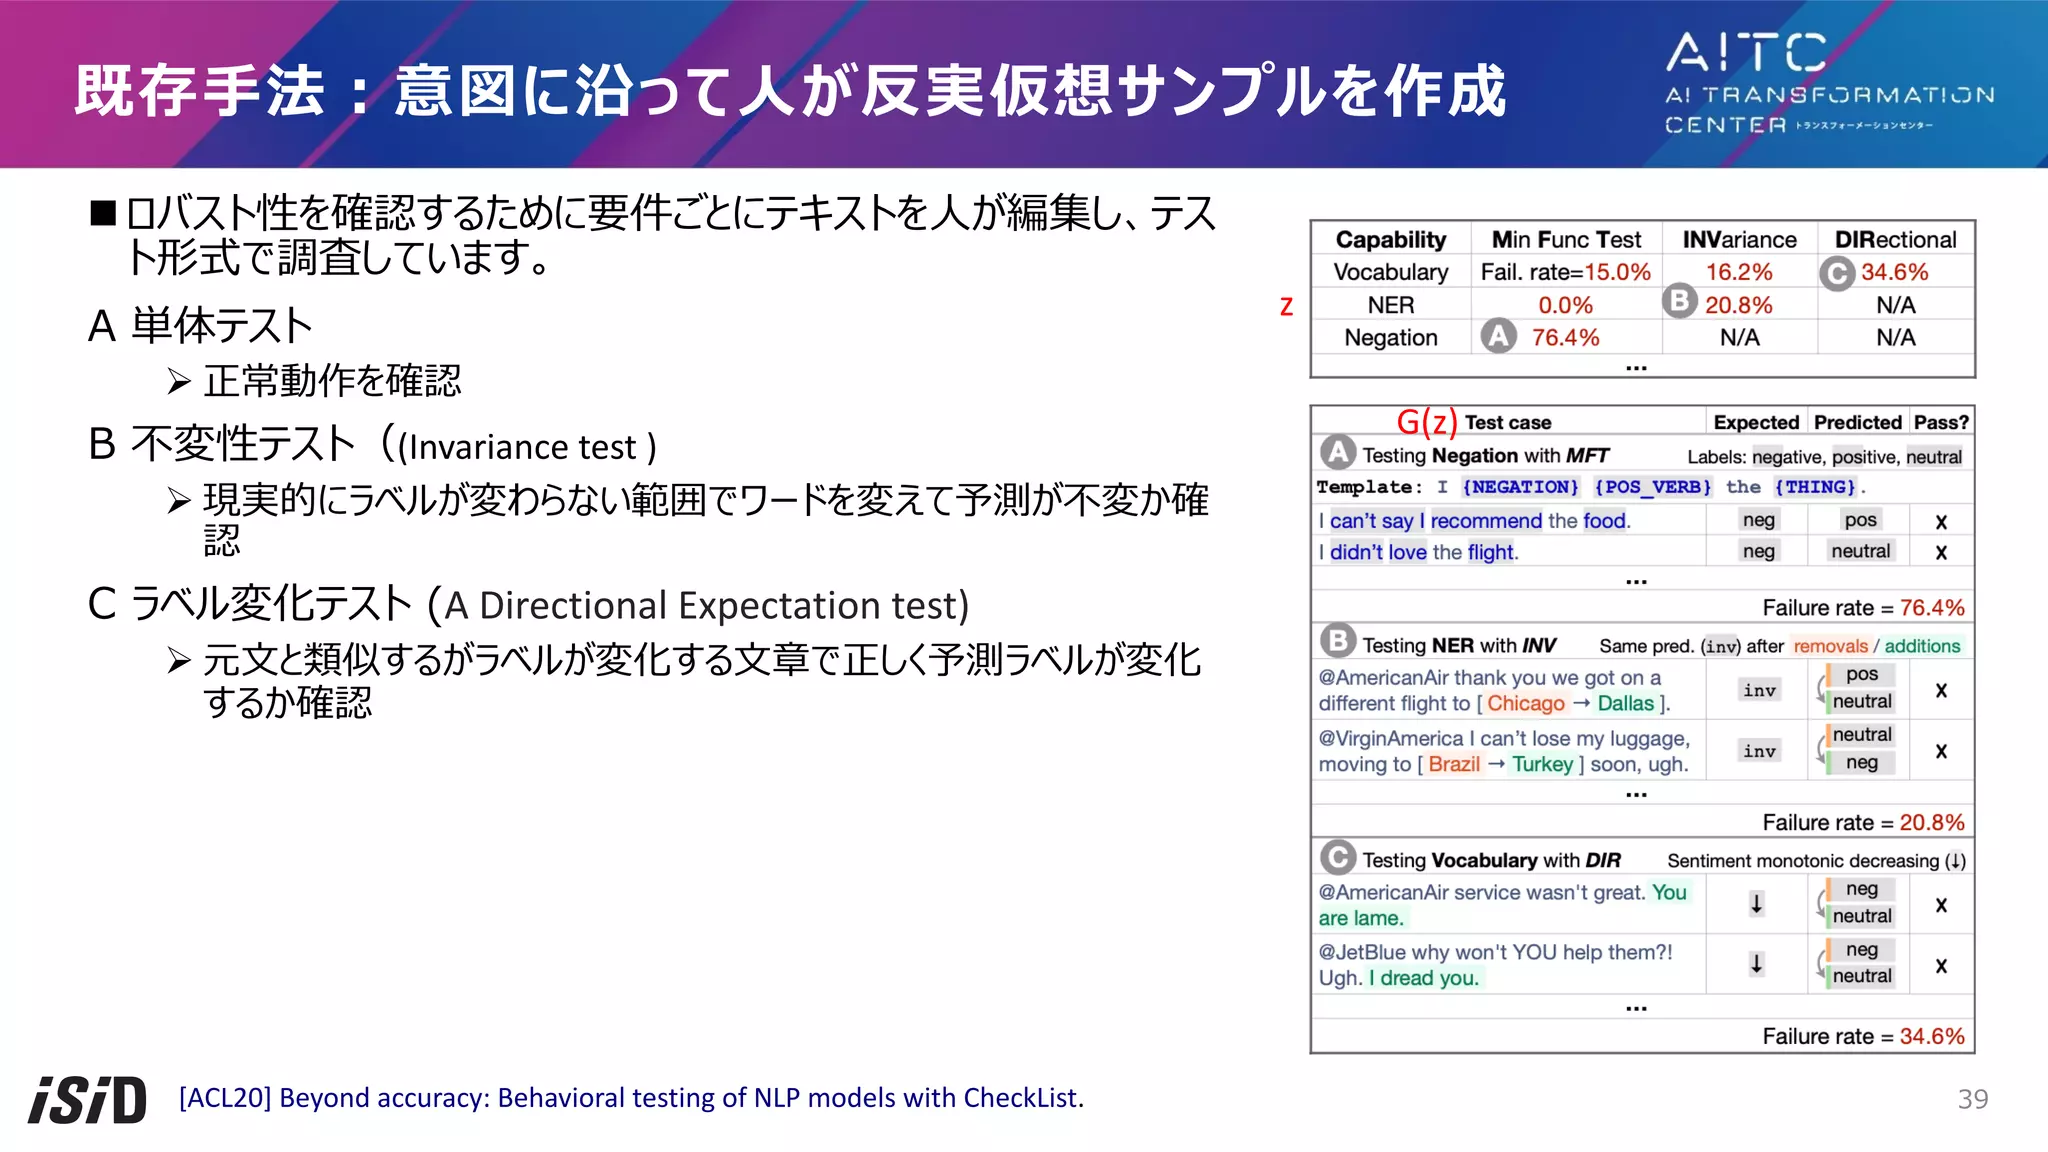Click the 'pos' predicted cell in food row

pyautogui.click(x=1860, y=520)
